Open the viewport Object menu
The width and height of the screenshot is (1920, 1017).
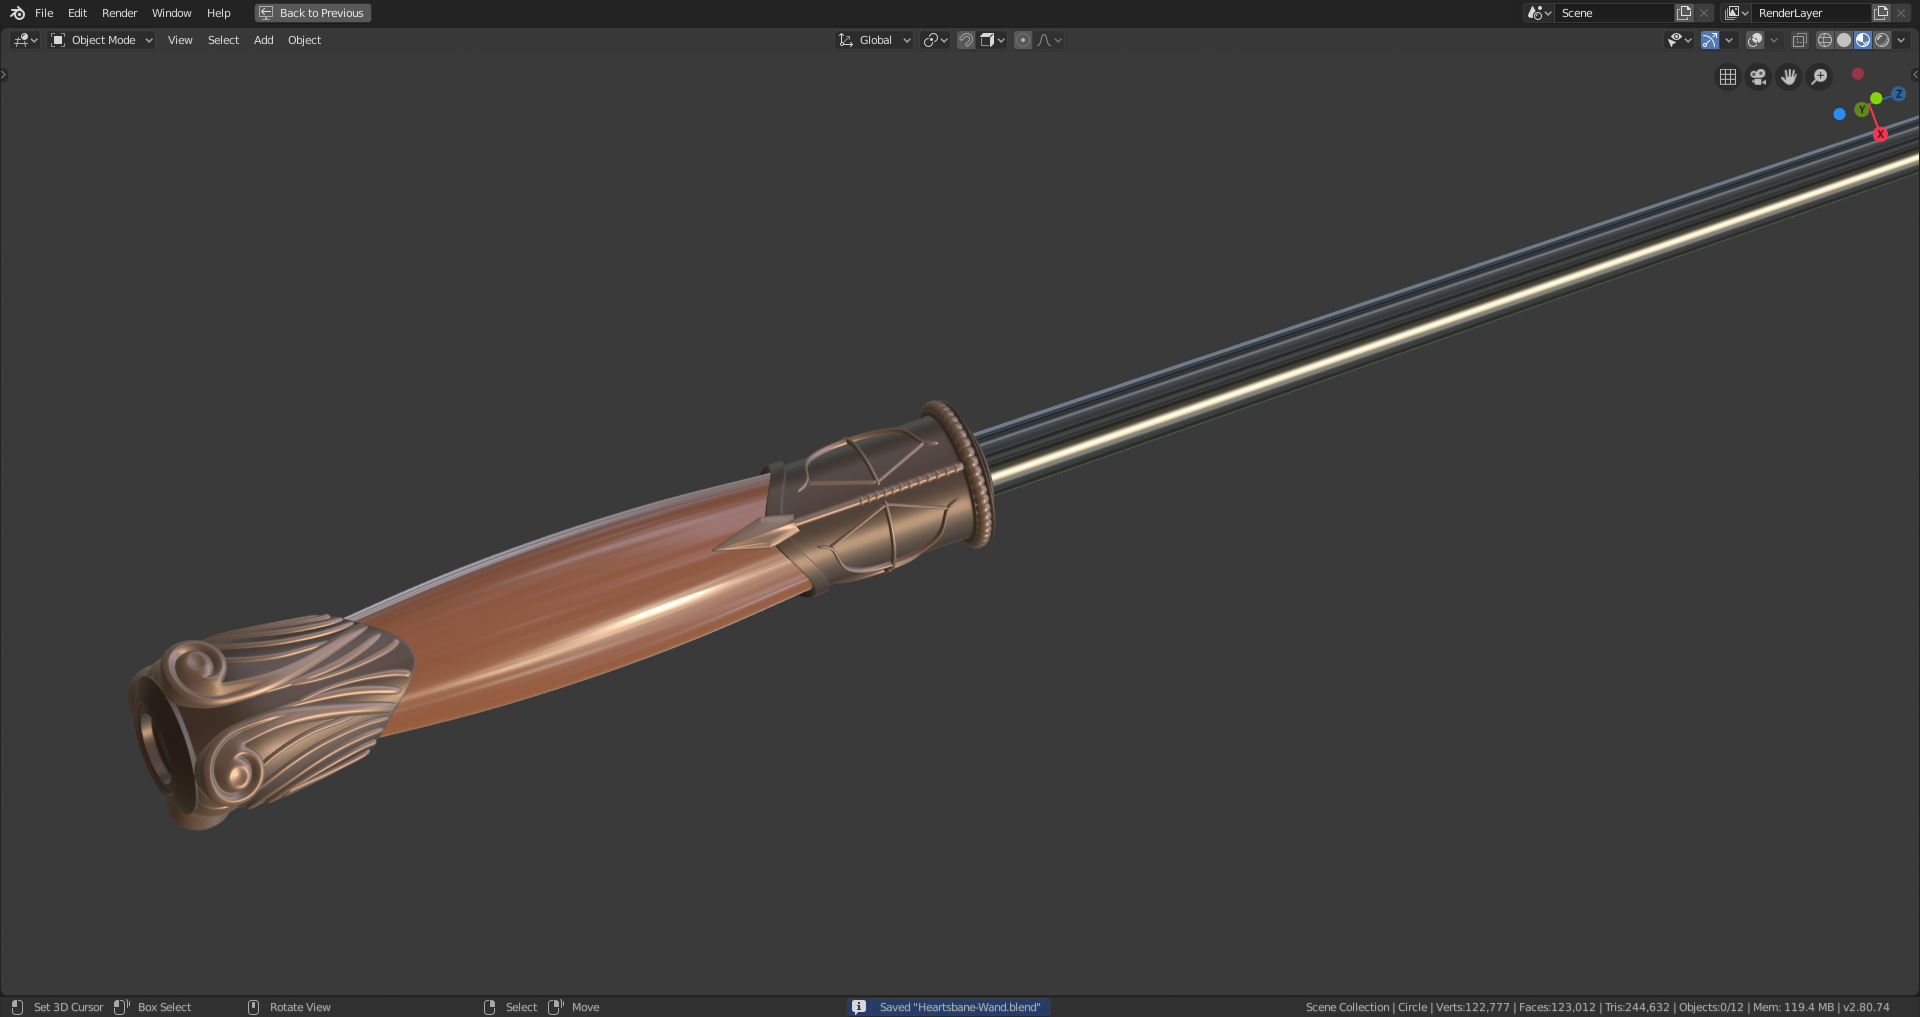click(x=304, y=40)
